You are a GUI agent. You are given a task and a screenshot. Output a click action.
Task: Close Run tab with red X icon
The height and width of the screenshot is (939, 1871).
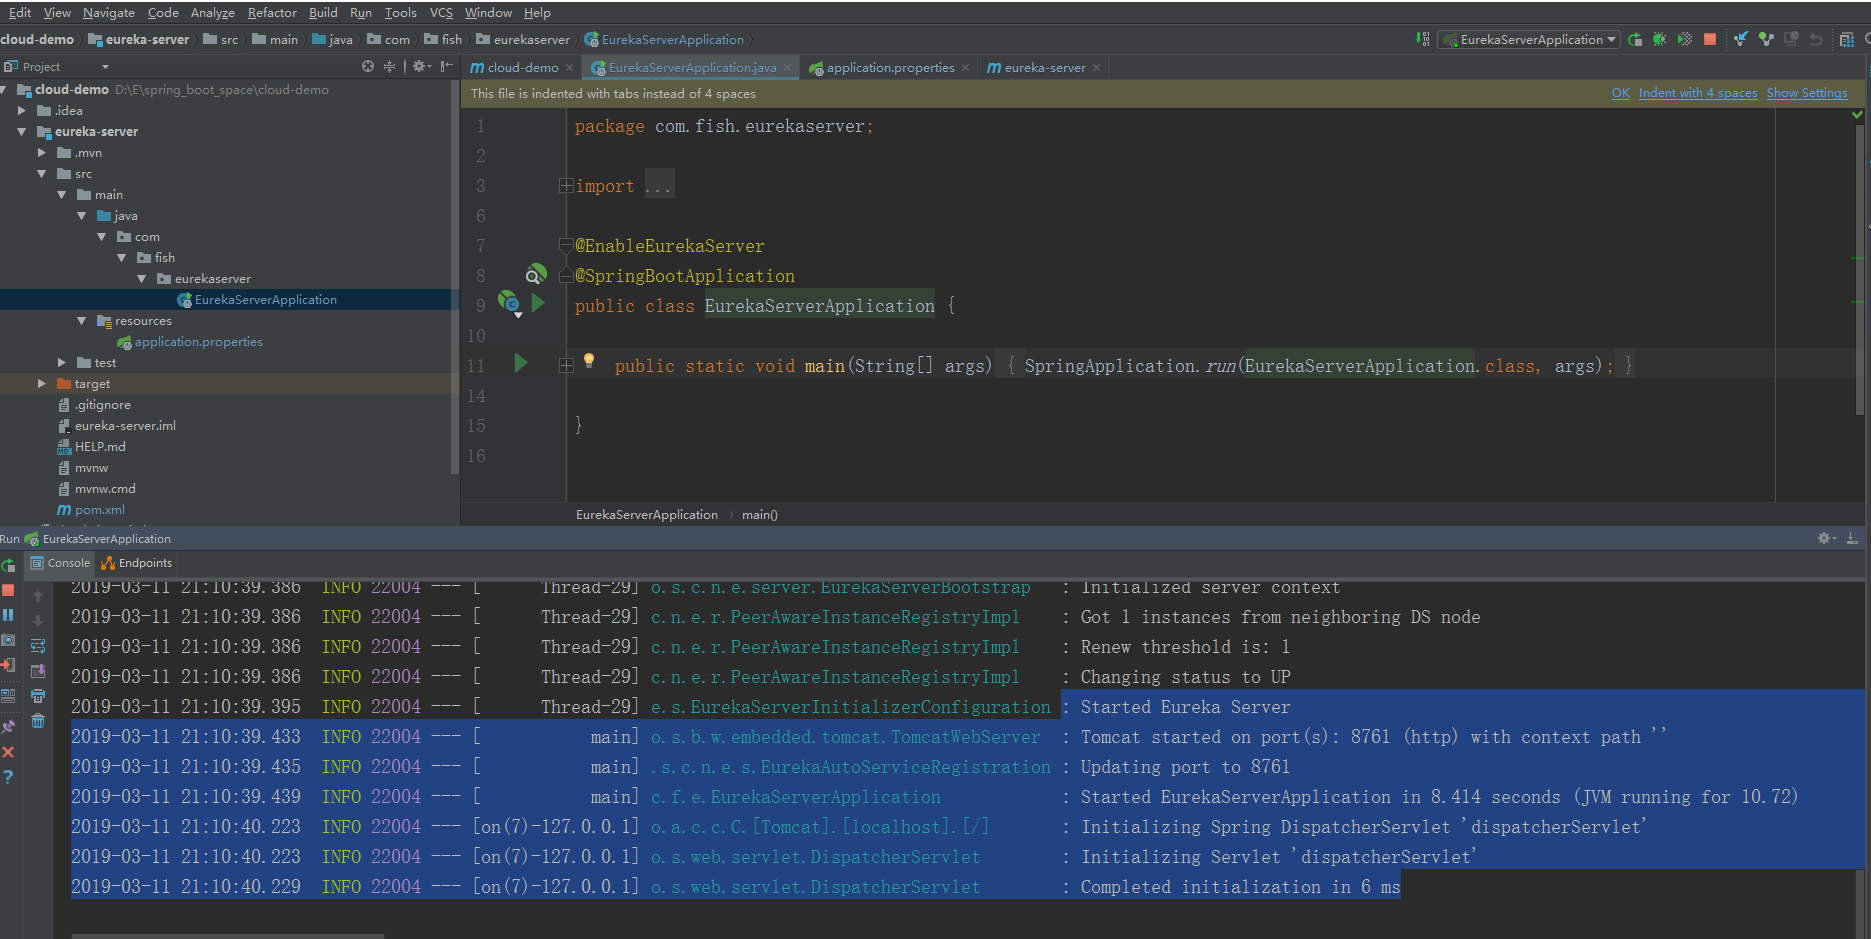pyautogui.click(x=8, y=752)
